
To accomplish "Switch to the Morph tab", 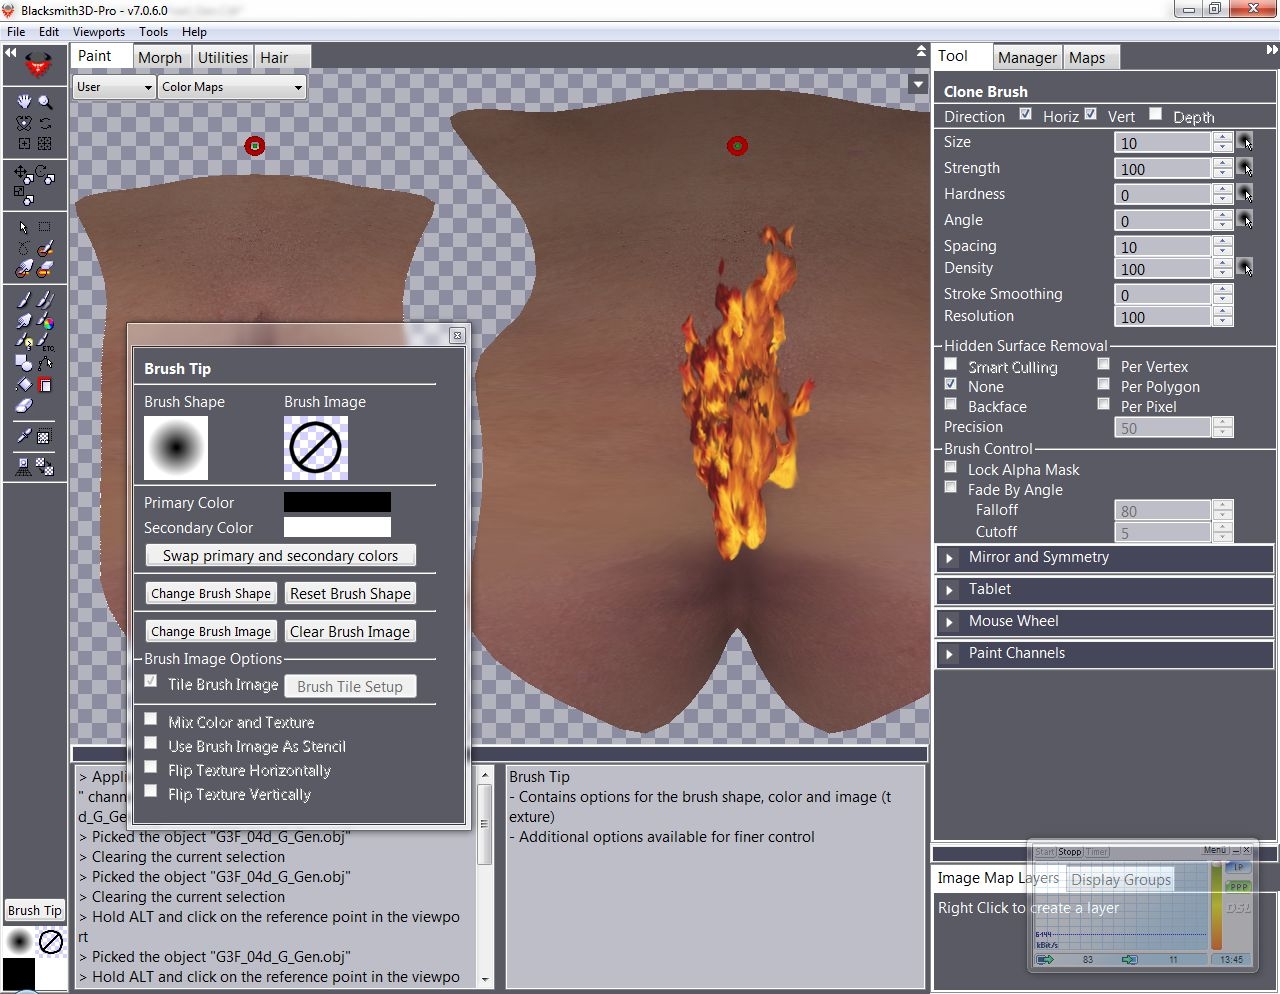I will tap(160, 58).
